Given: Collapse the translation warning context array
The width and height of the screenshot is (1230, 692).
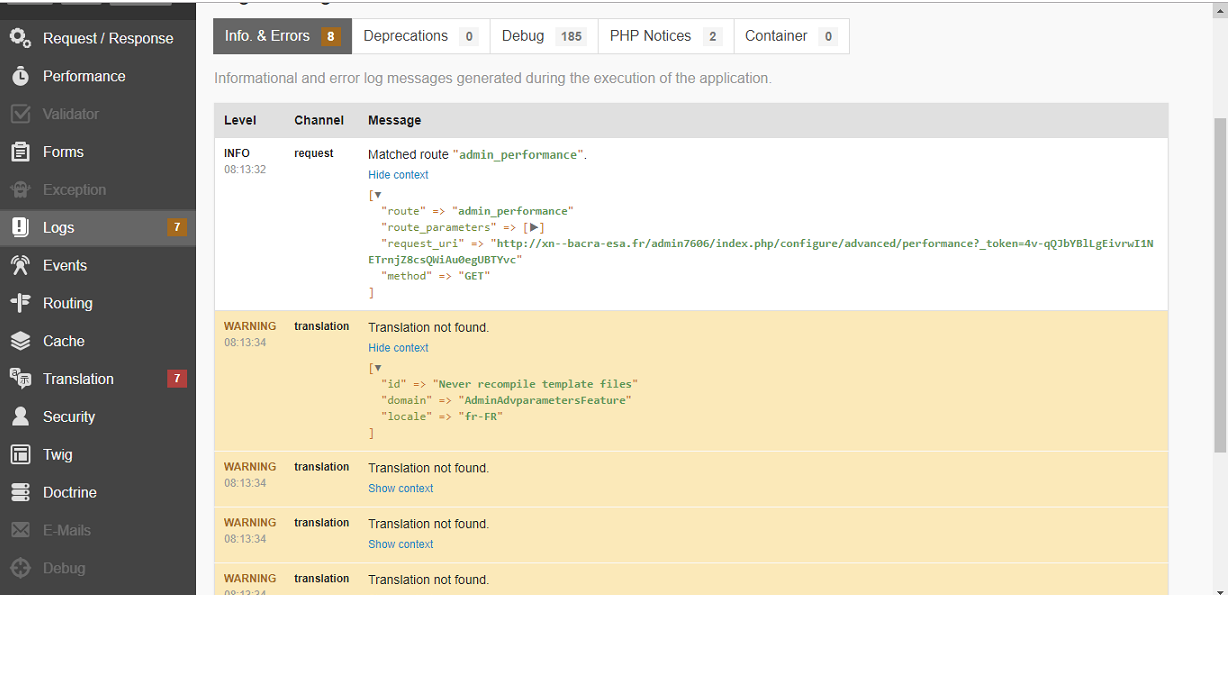Looking at the screenshot, I should point(378,368).
